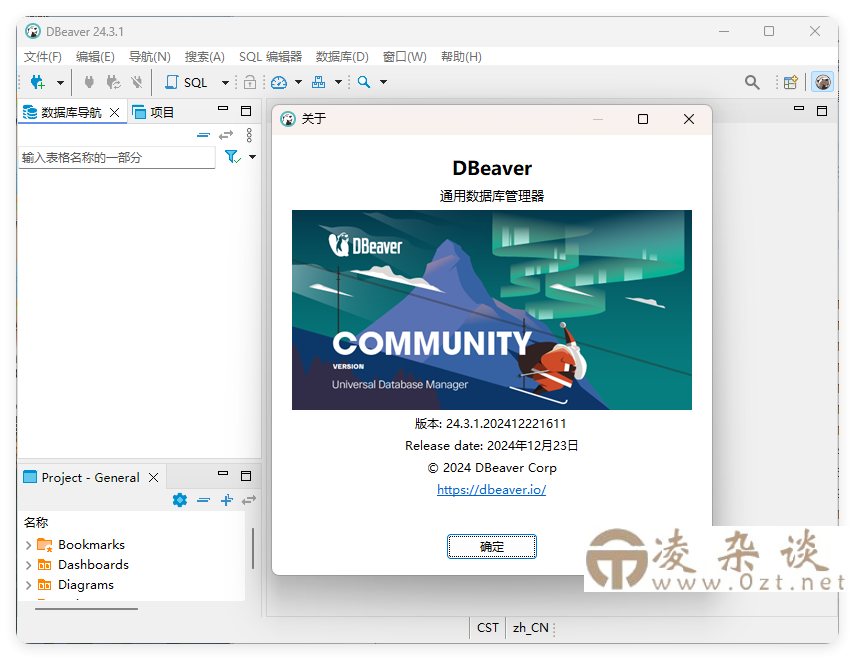Maximize the Project - General panel
855x660 pixels.
pos(246,476)
